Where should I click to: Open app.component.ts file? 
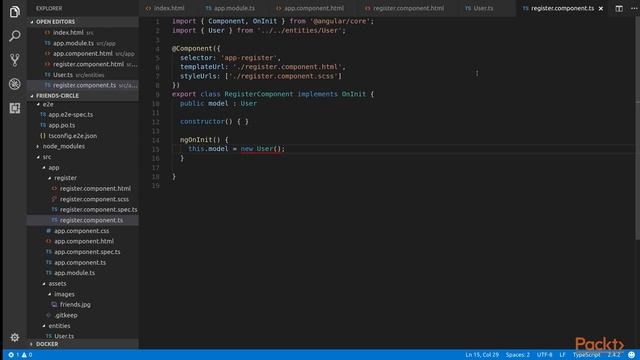point(80,262)
